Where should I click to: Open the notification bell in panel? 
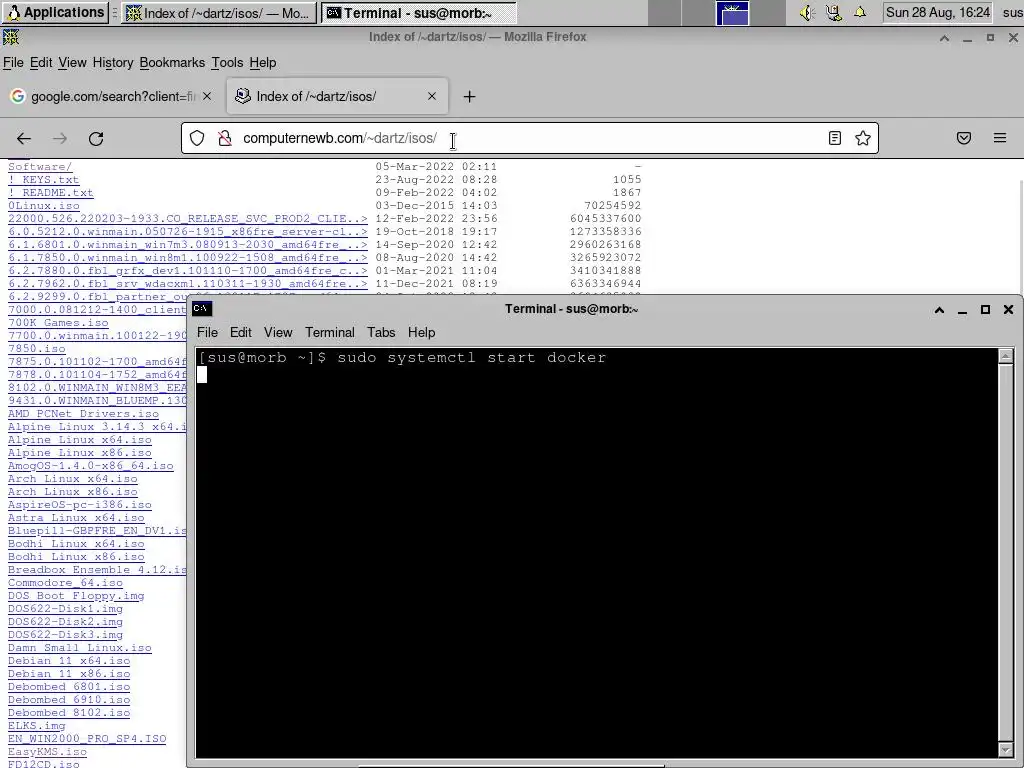tap(860, 12)
